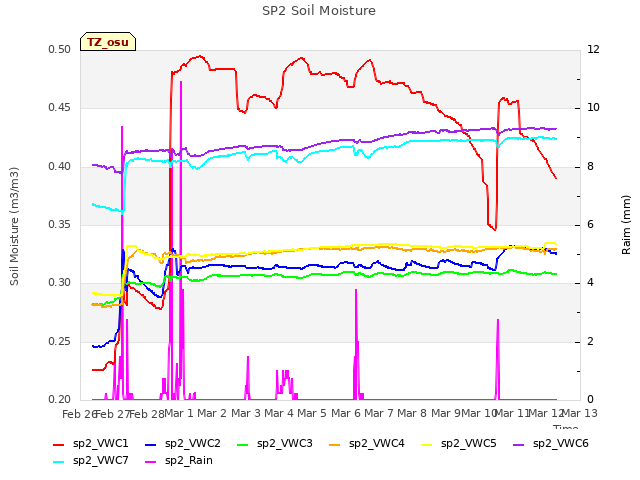Click the Mar 8 date tick label

[x=412, y=413]
